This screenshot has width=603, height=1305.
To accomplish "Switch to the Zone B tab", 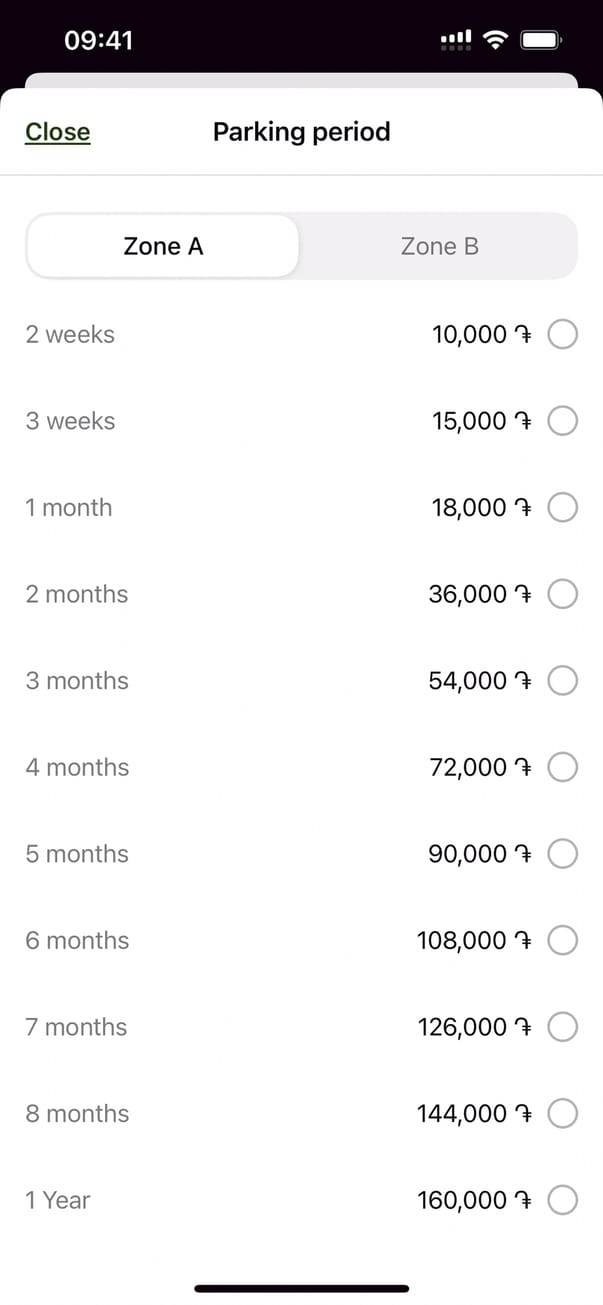I will click(x=439, y=246).
